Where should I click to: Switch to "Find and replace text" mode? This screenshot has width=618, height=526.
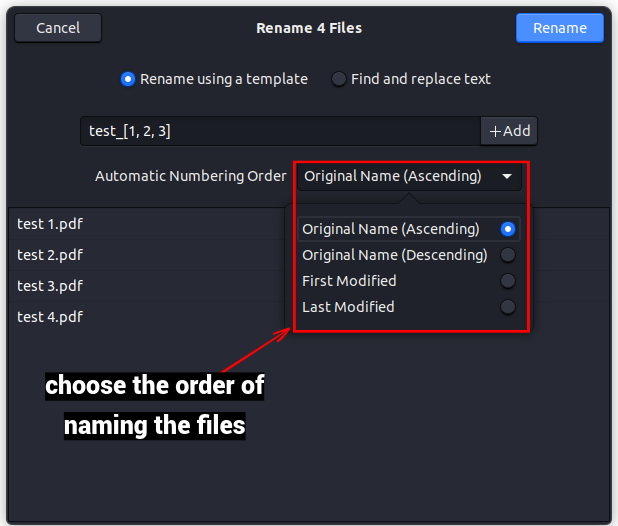[339, 79]
